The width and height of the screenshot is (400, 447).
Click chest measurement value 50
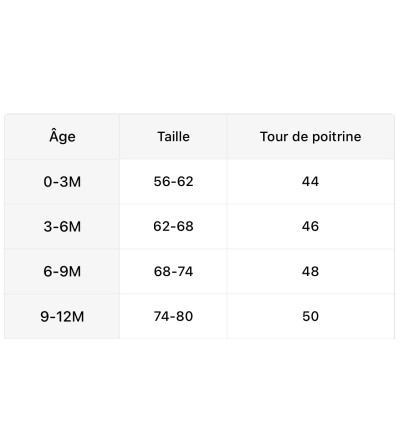tap(310, 316)
